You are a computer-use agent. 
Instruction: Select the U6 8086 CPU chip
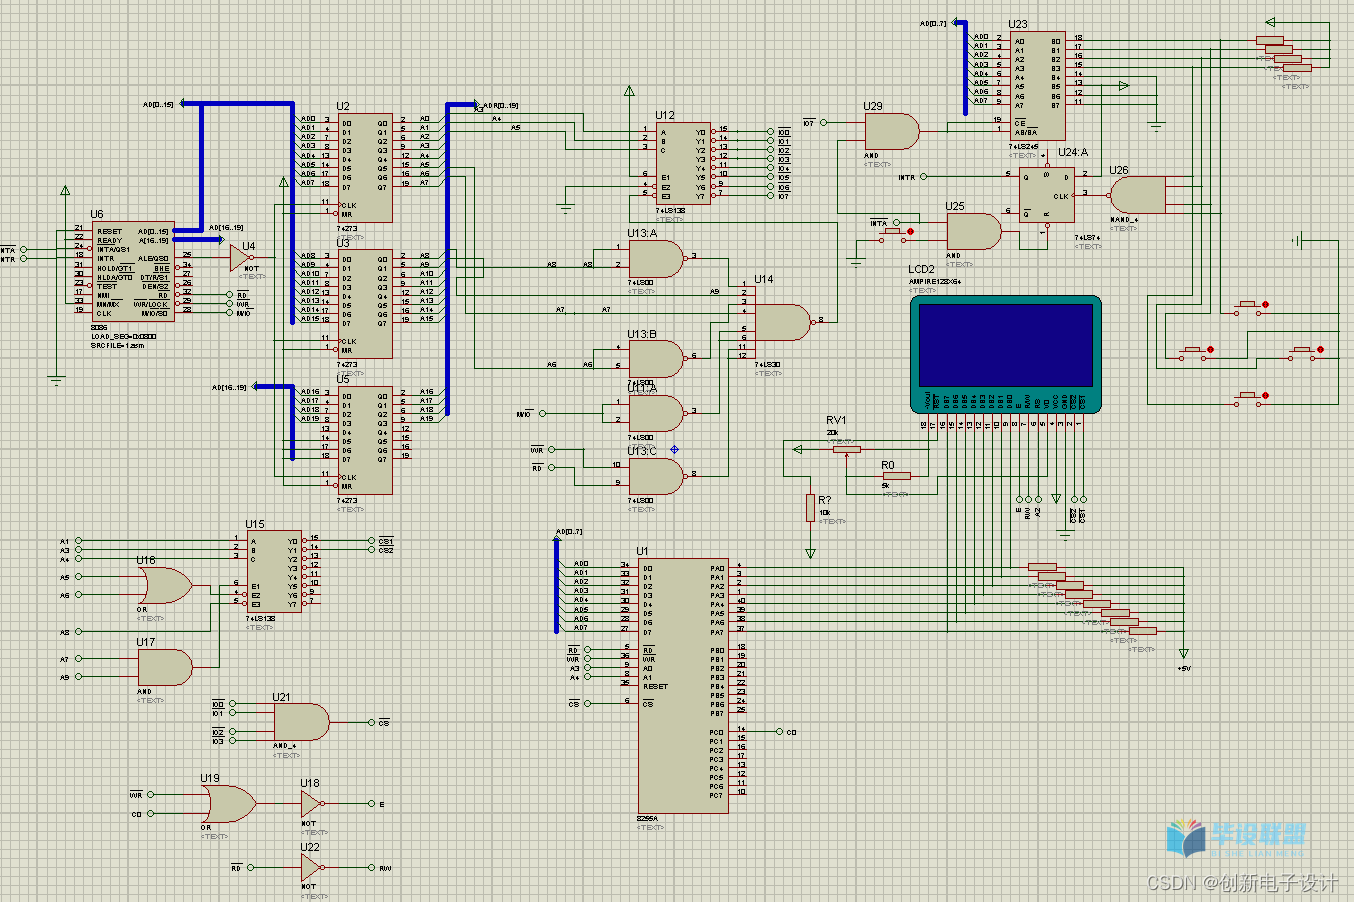click(133, 271)
